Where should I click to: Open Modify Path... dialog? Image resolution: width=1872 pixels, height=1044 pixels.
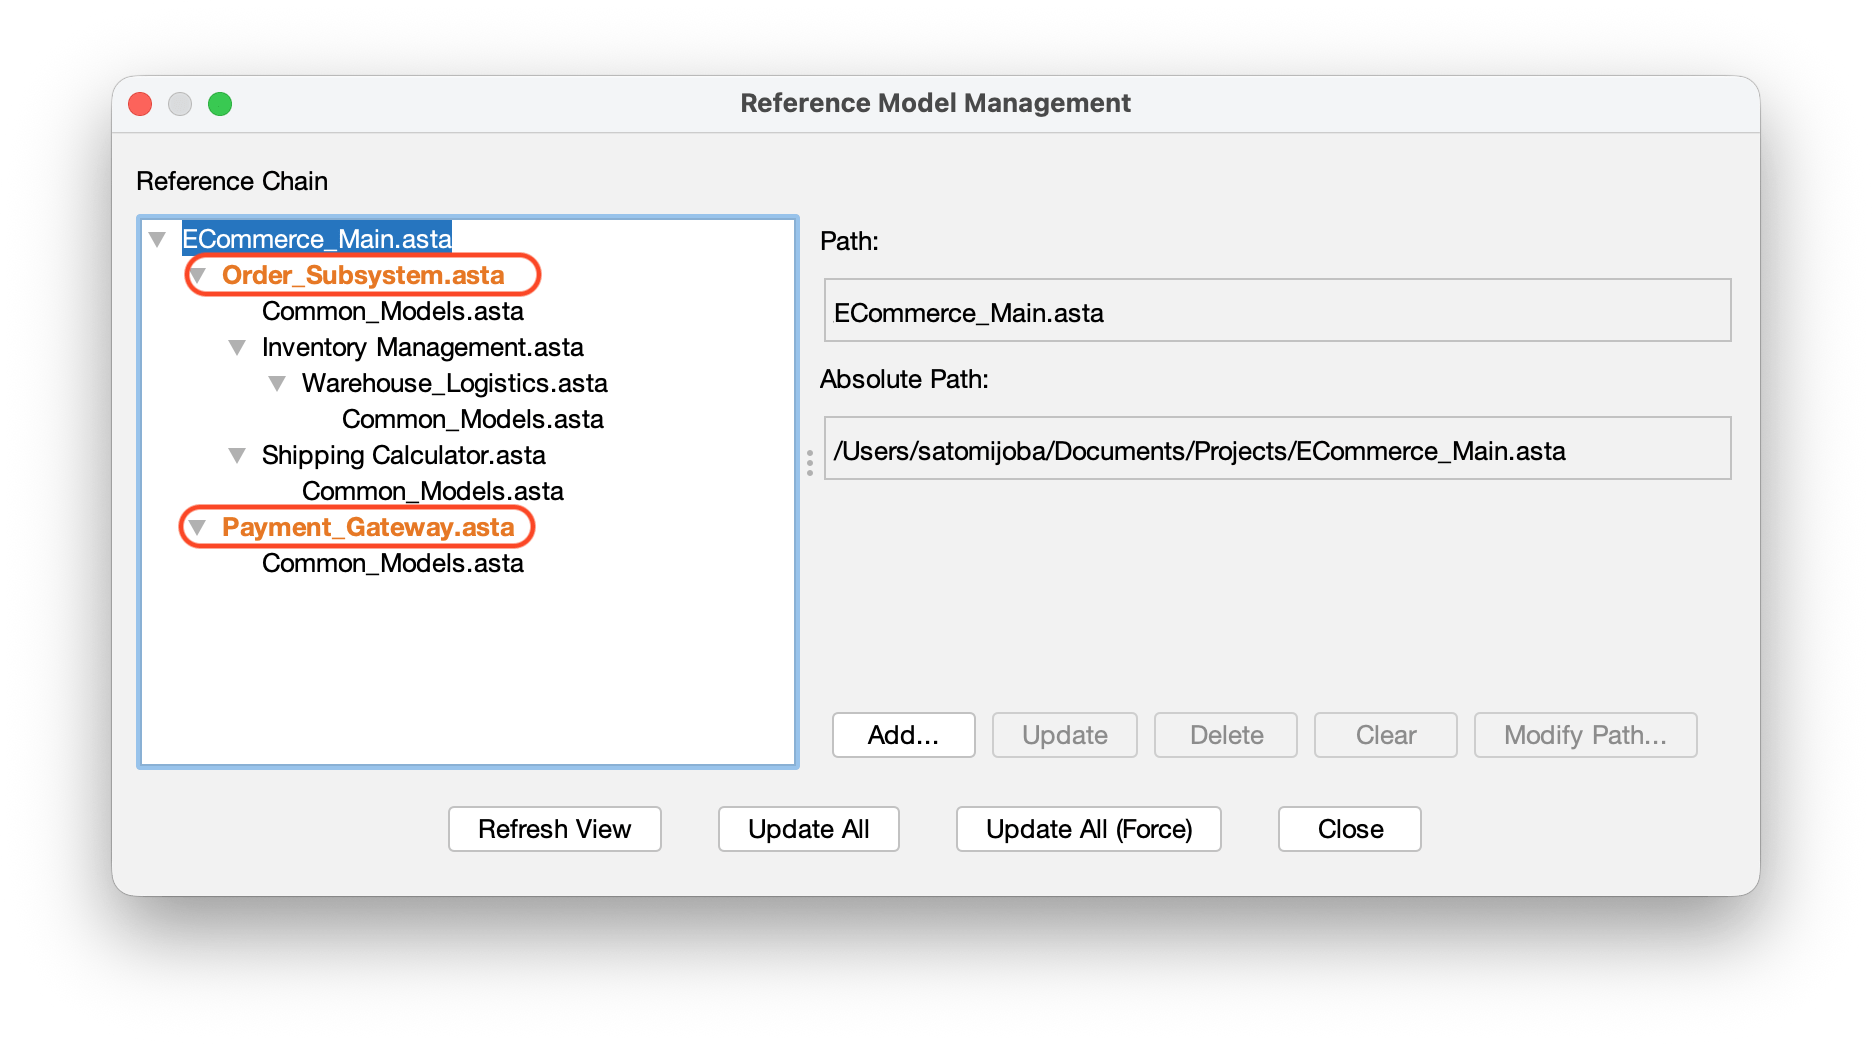tap(1585, 735)
